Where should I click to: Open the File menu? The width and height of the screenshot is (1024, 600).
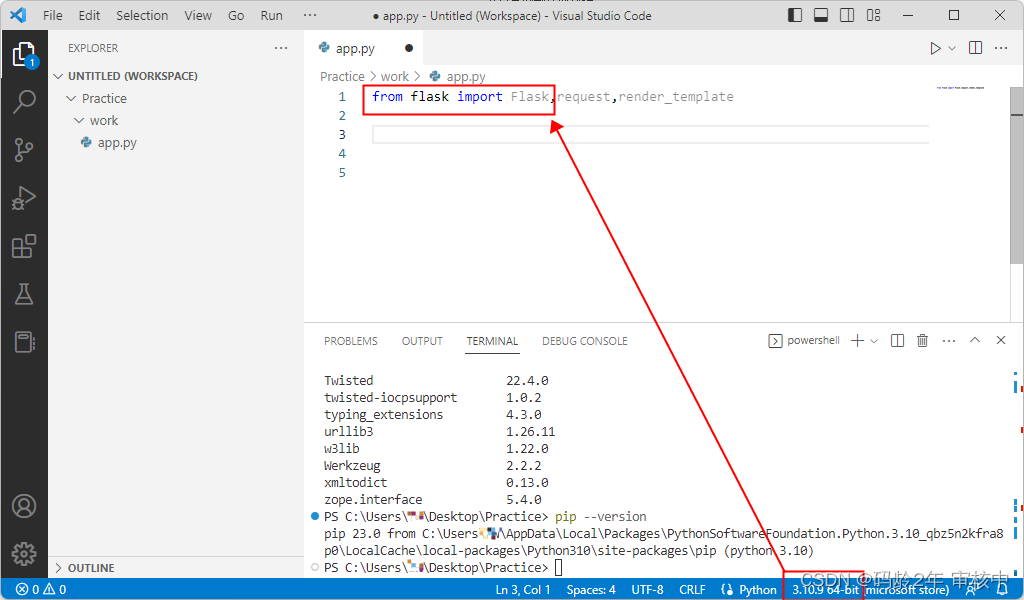click(x=53, y=15)
